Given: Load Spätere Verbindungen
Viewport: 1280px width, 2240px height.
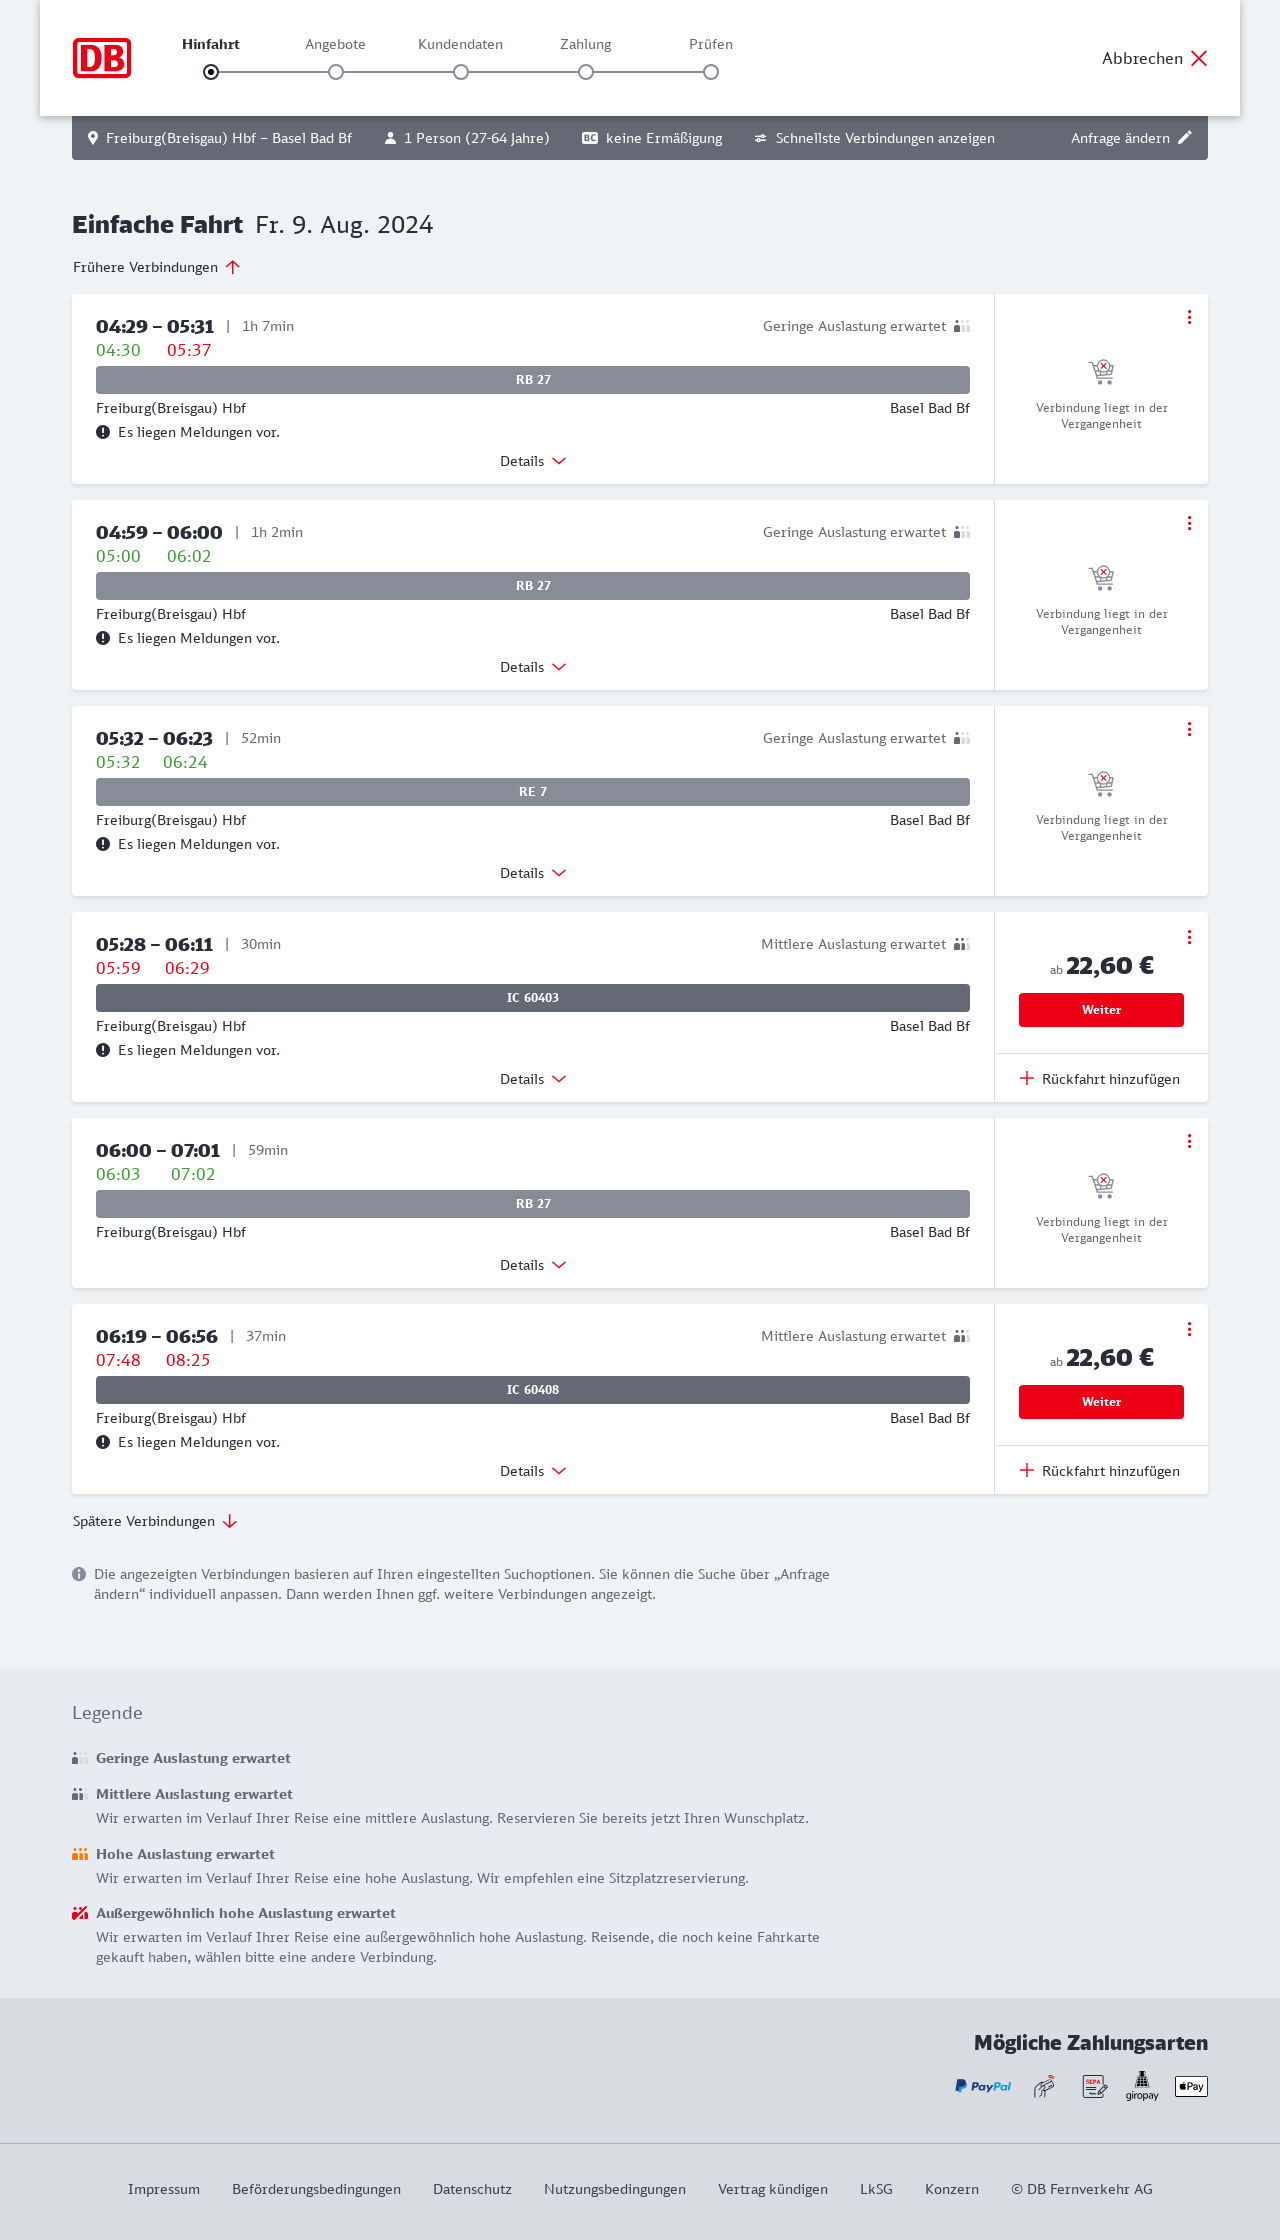Looking at the screenshot, I should point(155,1521).
